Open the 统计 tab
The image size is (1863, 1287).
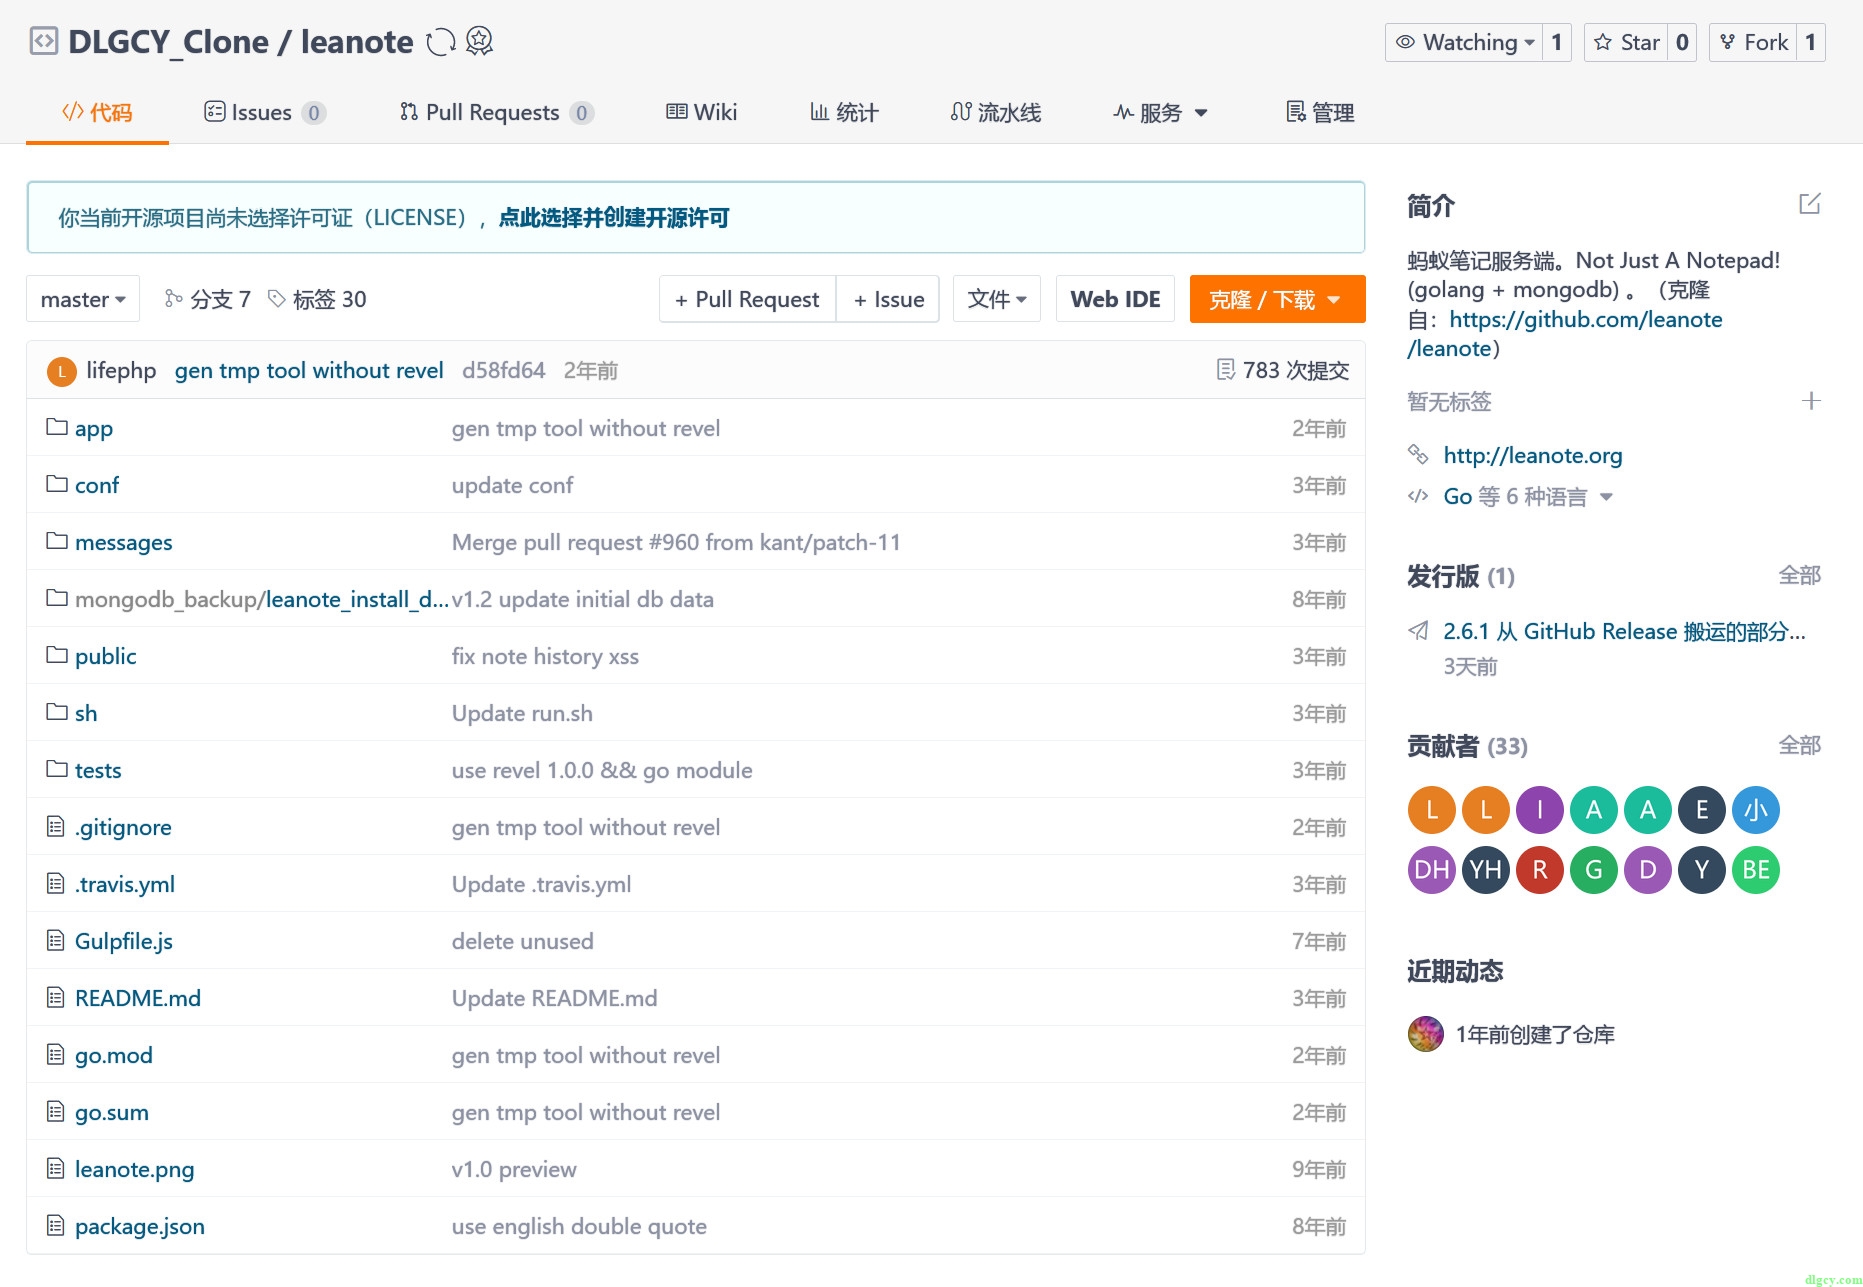(x=844, y=113)
